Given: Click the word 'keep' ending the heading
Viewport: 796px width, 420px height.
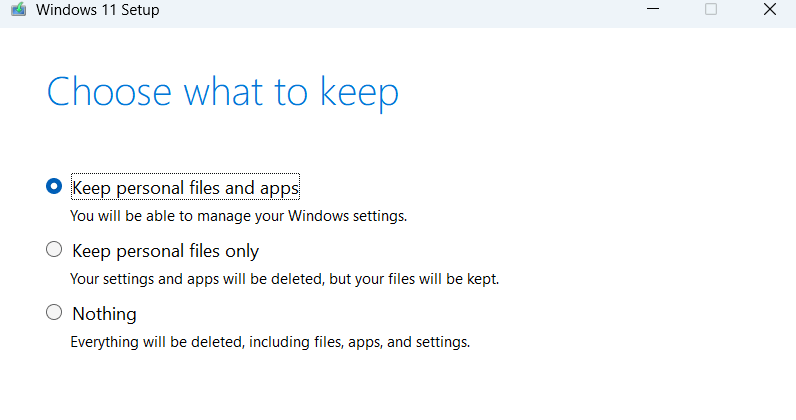Looking at the screenshot, I should 359,92.
